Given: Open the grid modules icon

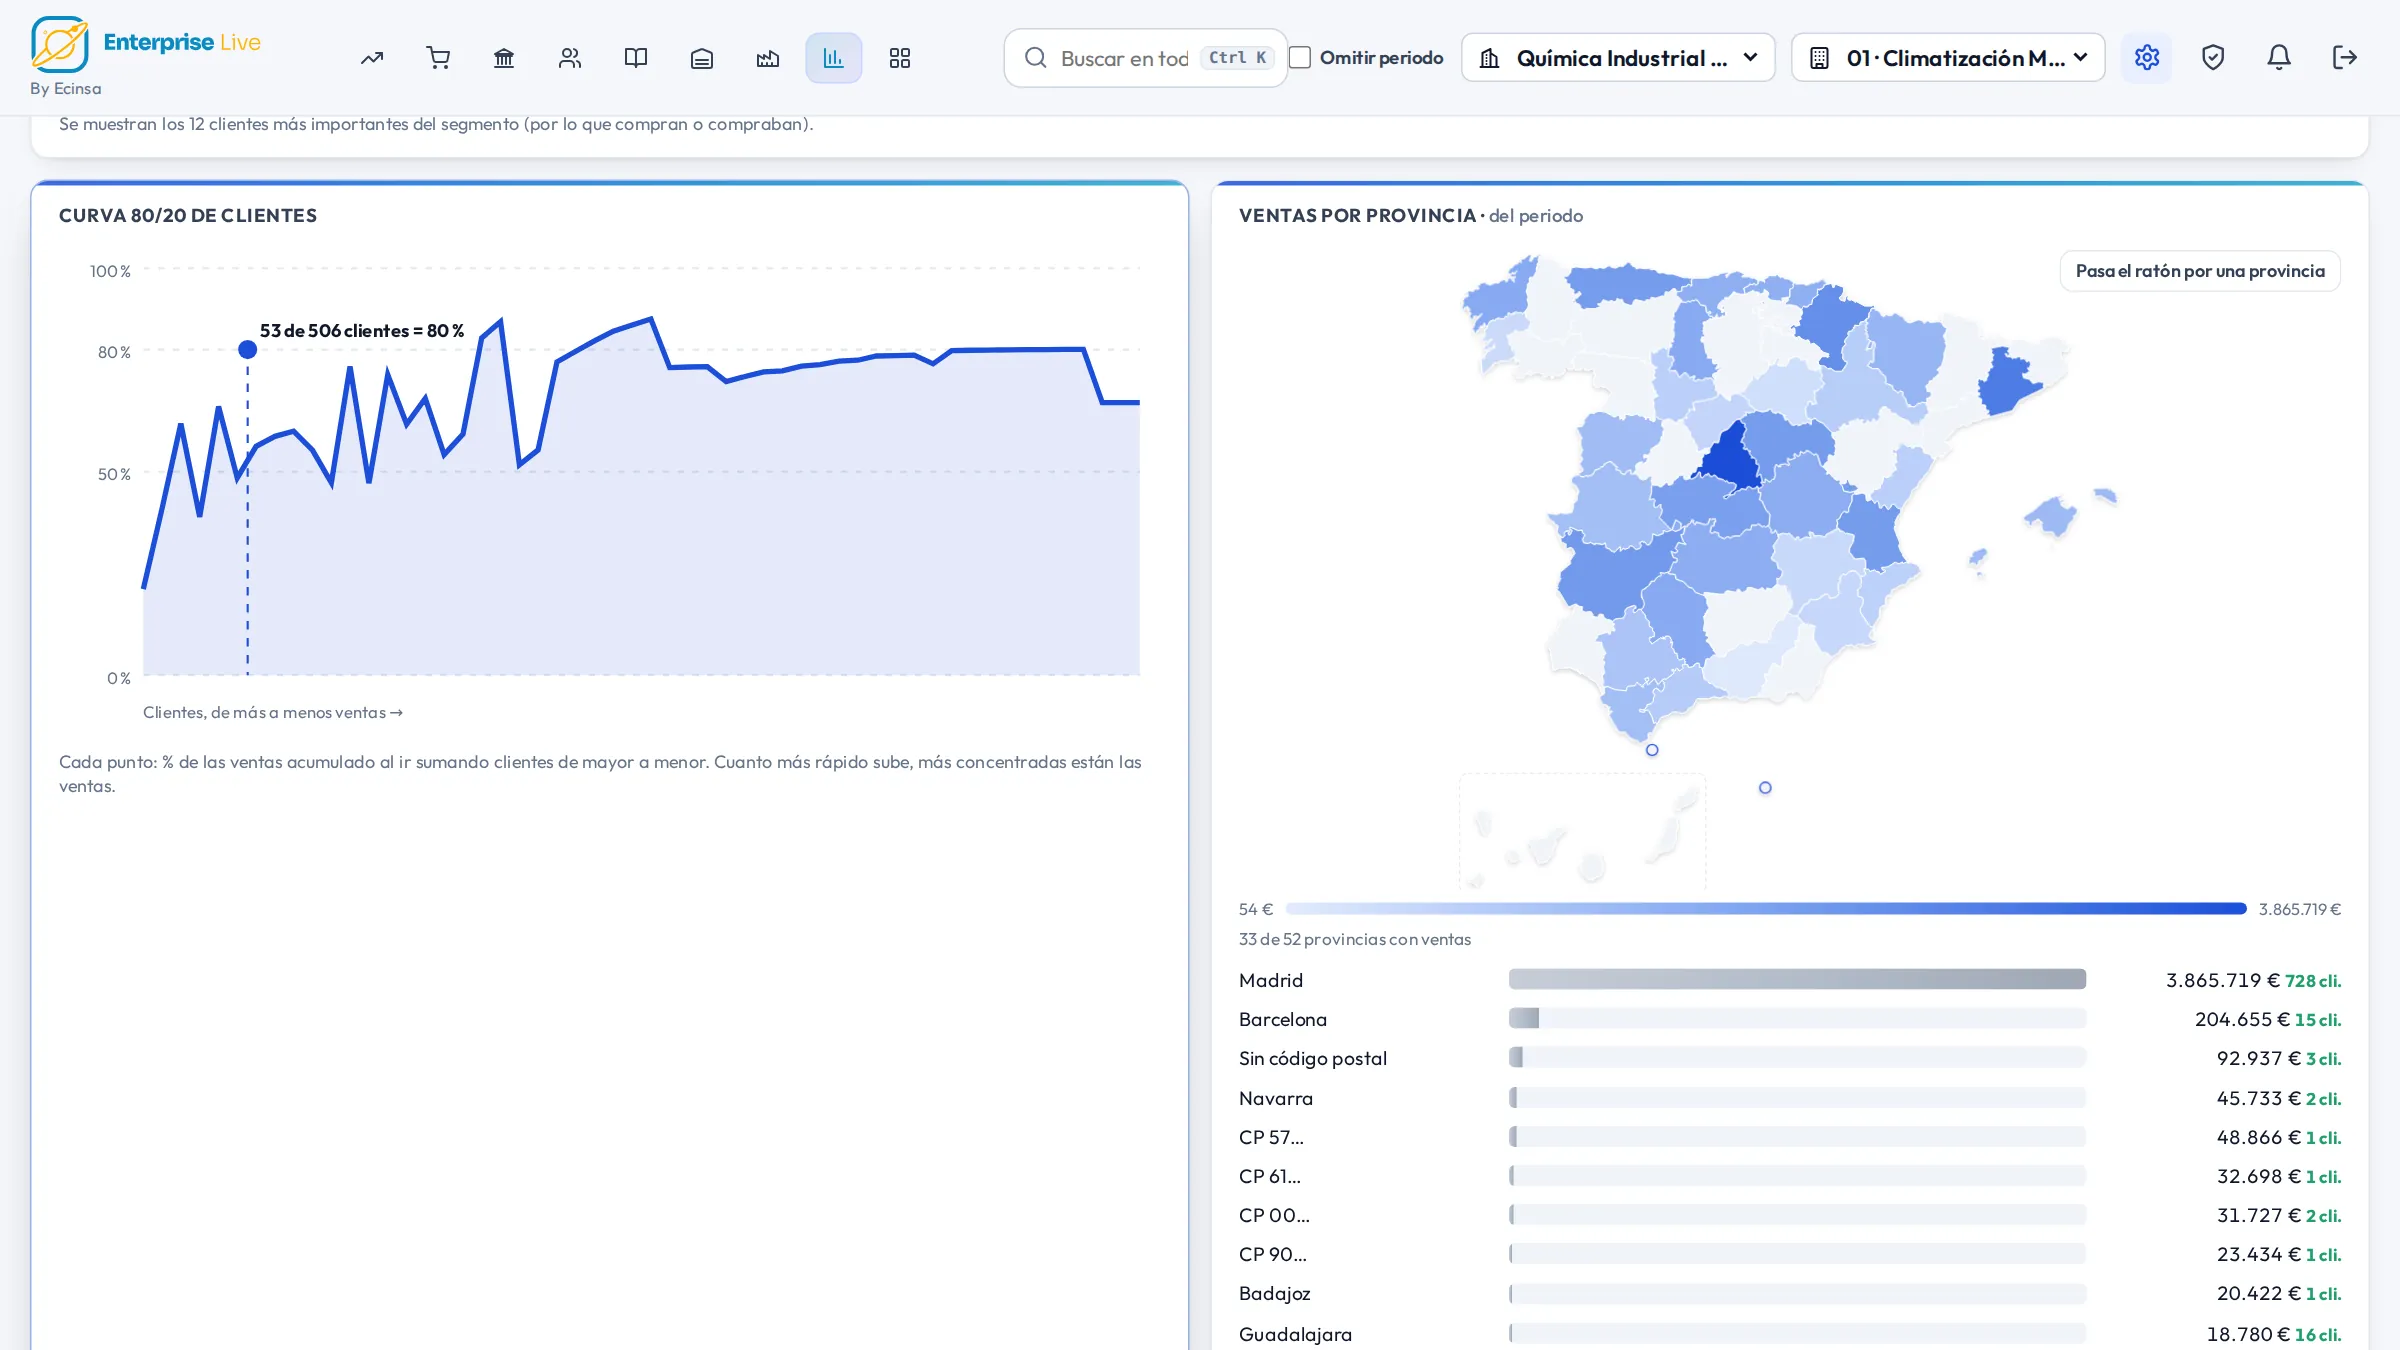Looking at the screenshot, I should (x=900, y=58).
